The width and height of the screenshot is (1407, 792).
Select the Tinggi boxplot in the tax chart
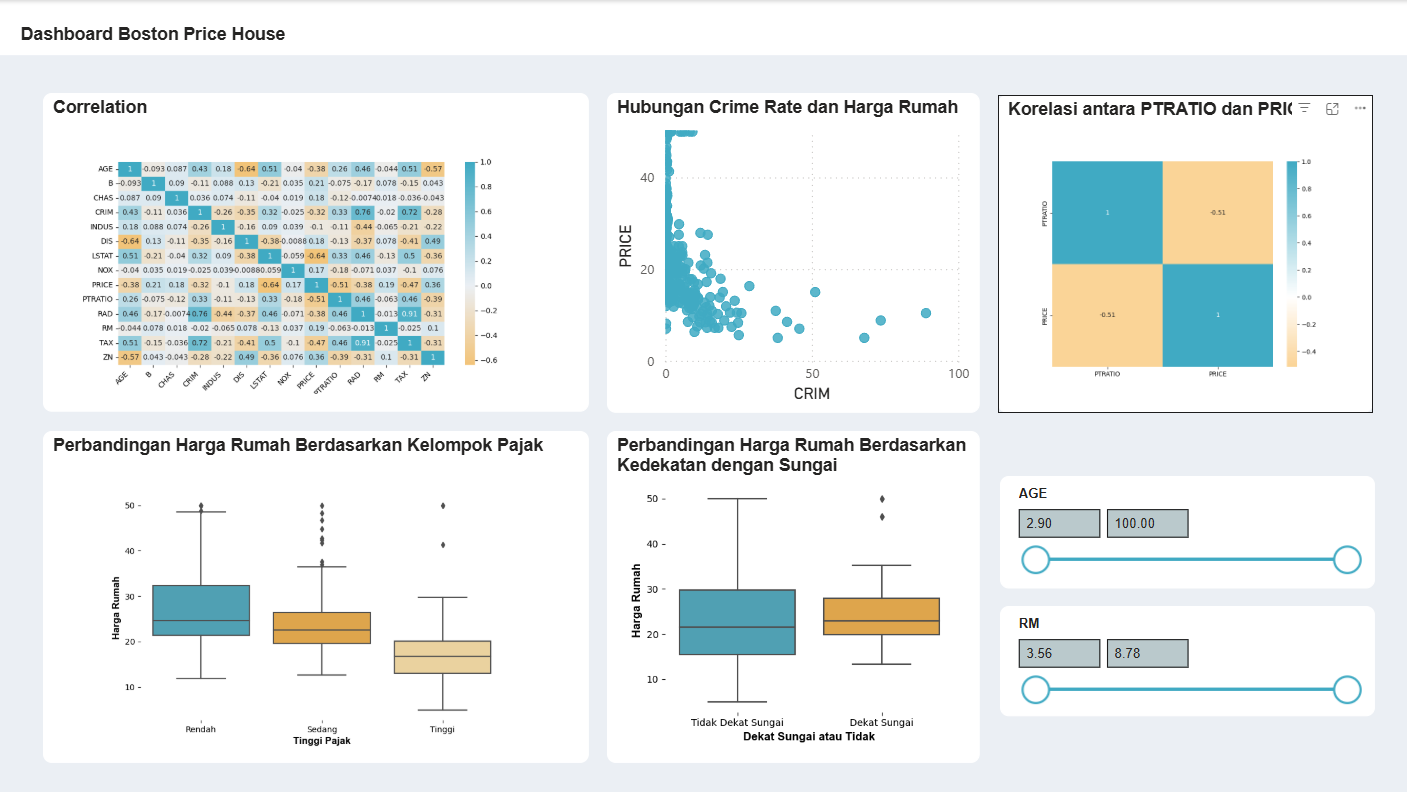click(x=442, y=655)
